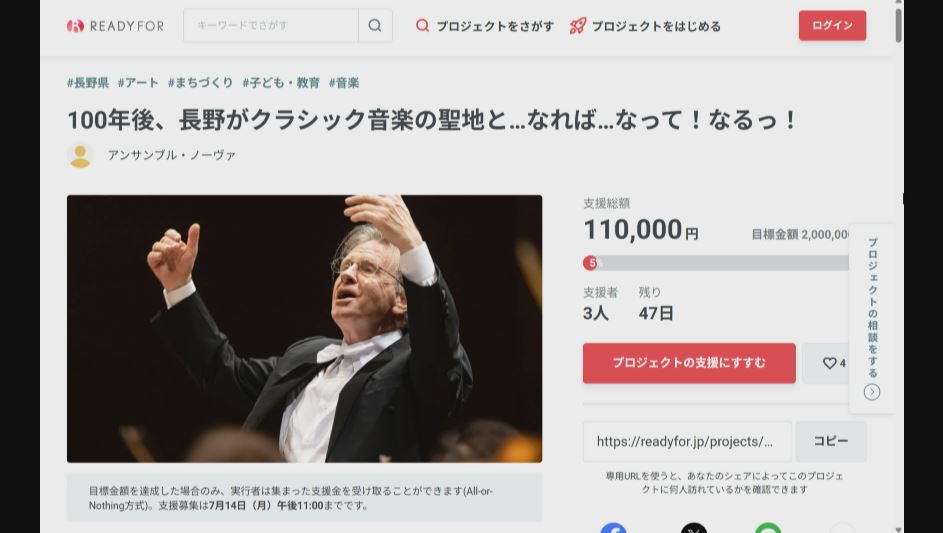Viewport: 943px width, 533px height.
Task: Click the アンサンブル・ノーヴァ avatar icon
Action: (x=80, y=155)
